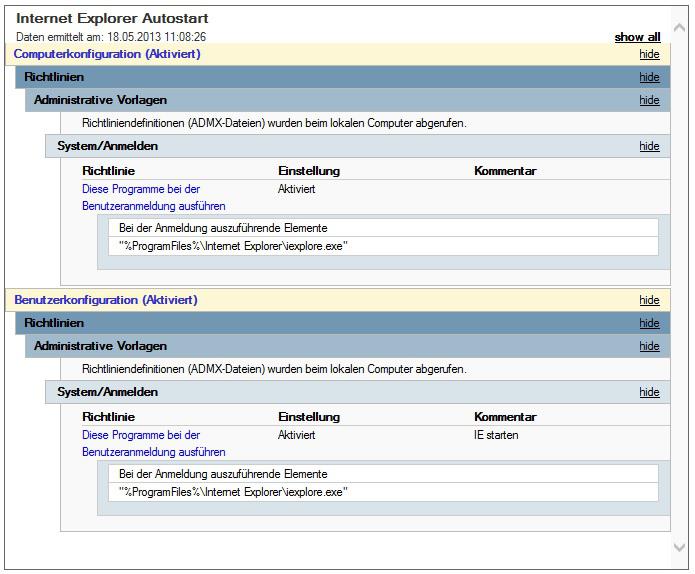Hide Richtlinien under Computerkonfiguration
Image resolution: width=695 pixels, height=574 pixels.
tap(649, 77)
